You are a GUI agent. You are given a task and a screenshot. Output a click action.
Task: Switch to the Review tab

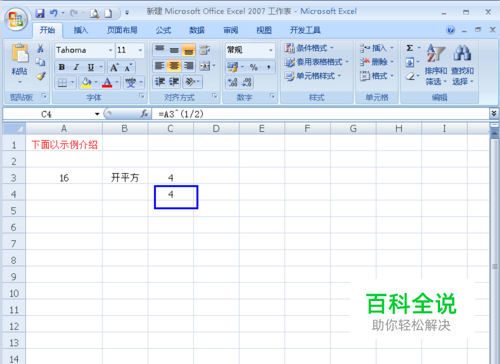230,30
